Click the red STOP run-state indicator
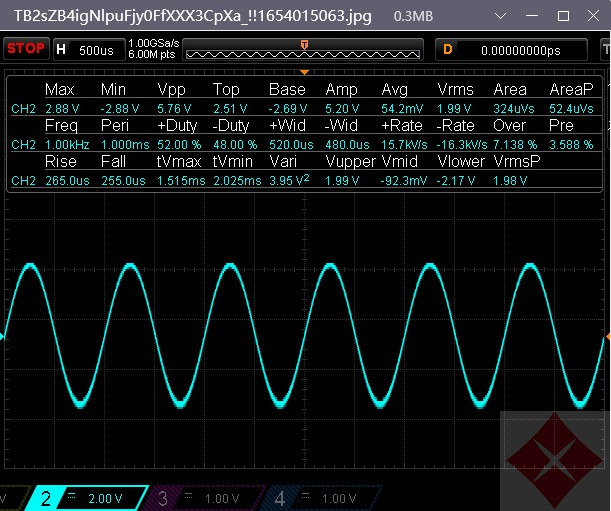Viewport: 611px width, 511px height. 26,48
